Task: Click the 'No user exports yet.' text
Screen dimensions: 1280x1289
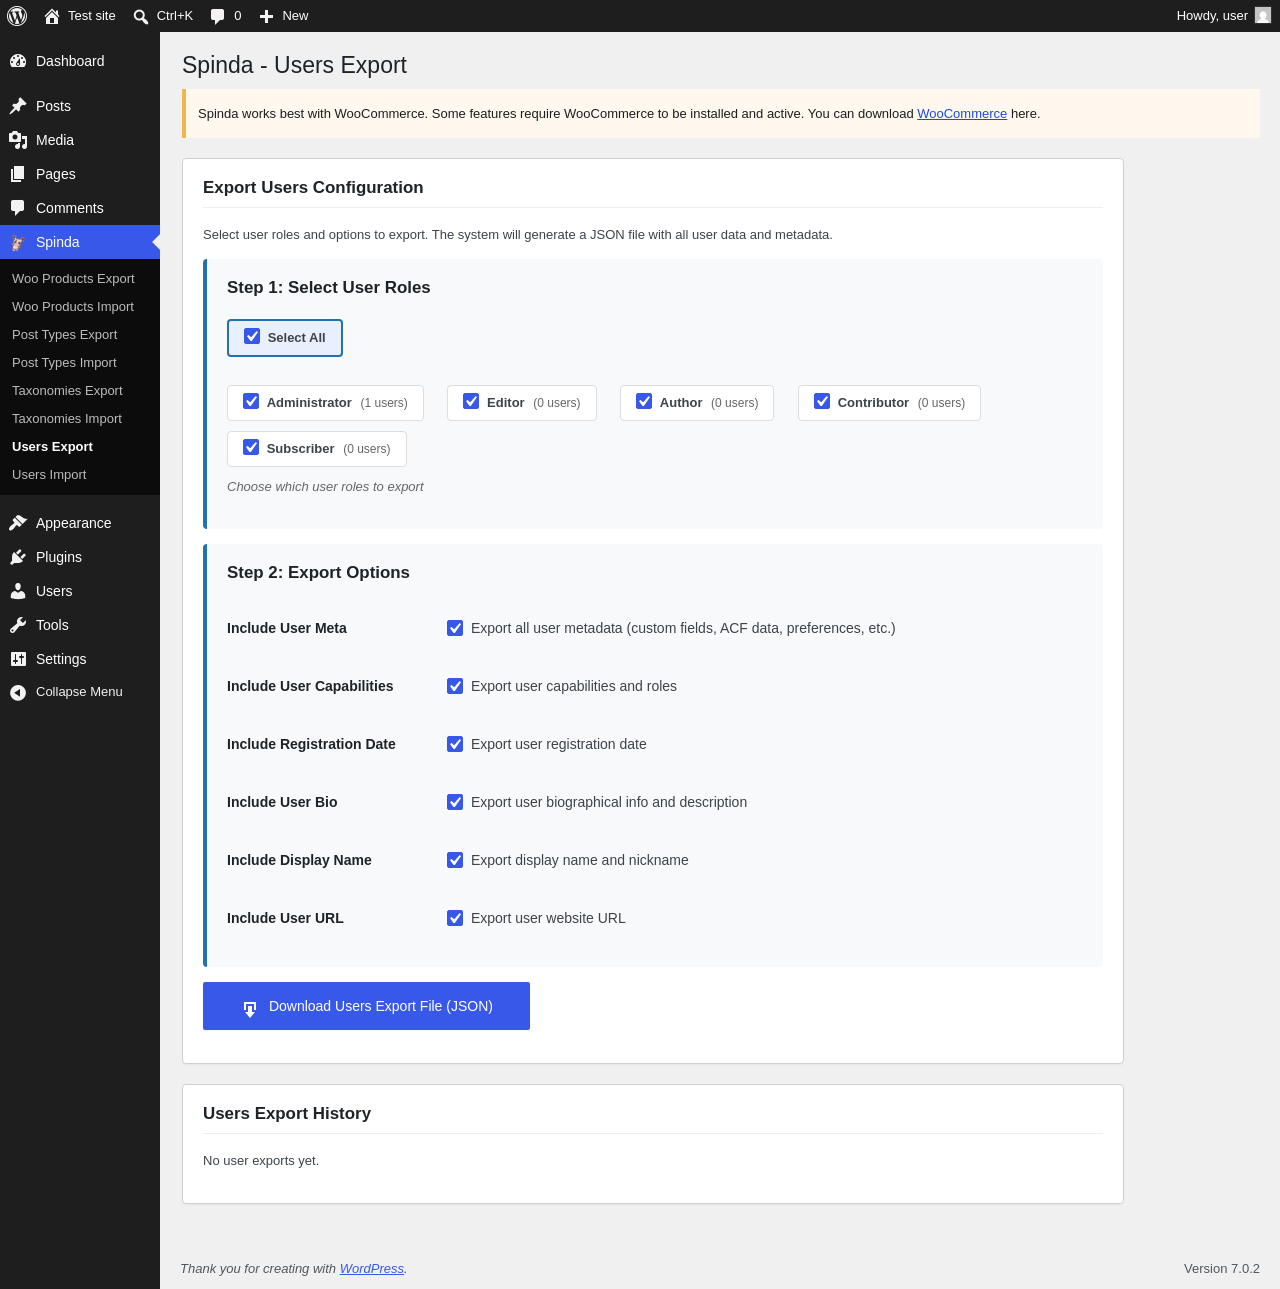Action: [261, 1161]
